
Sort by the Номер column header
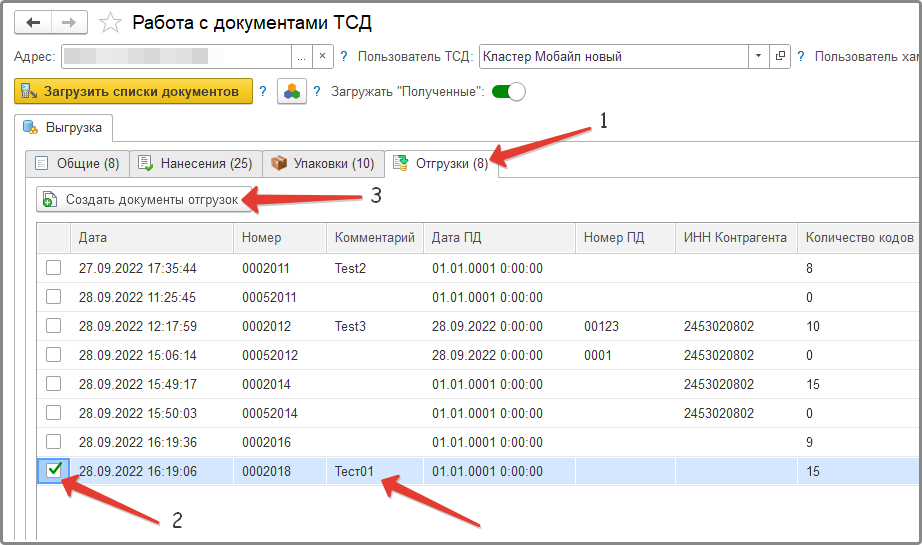click(280, 238)
